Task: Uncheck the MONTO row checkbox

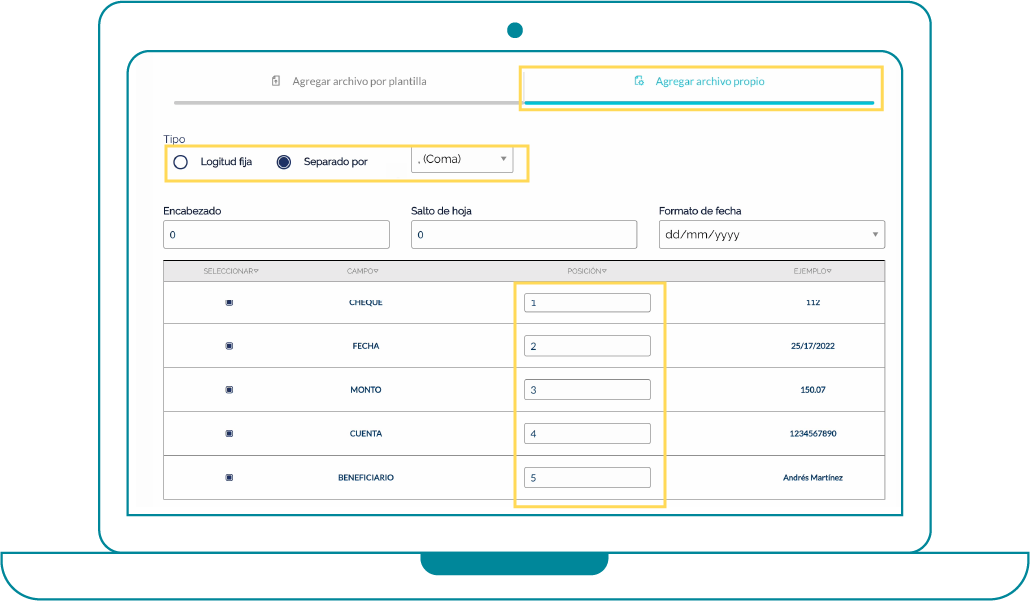Action: [x=229, y=390]
